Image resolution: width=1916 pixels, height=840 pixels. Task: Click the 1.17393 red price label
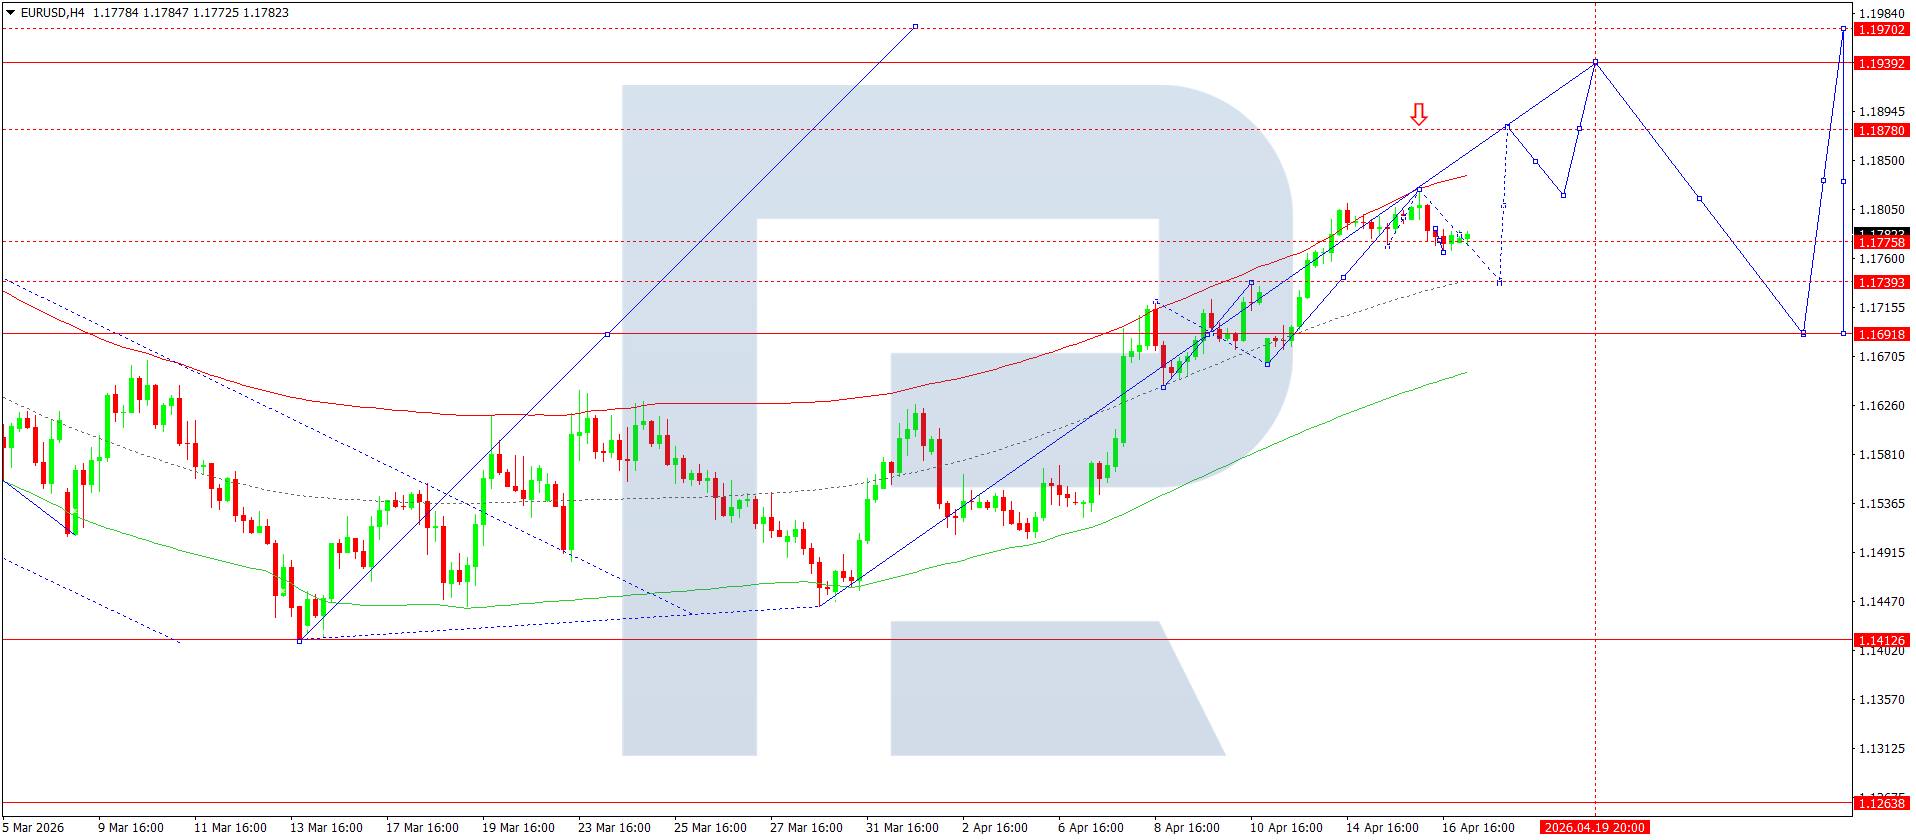tap(1881, 283)
